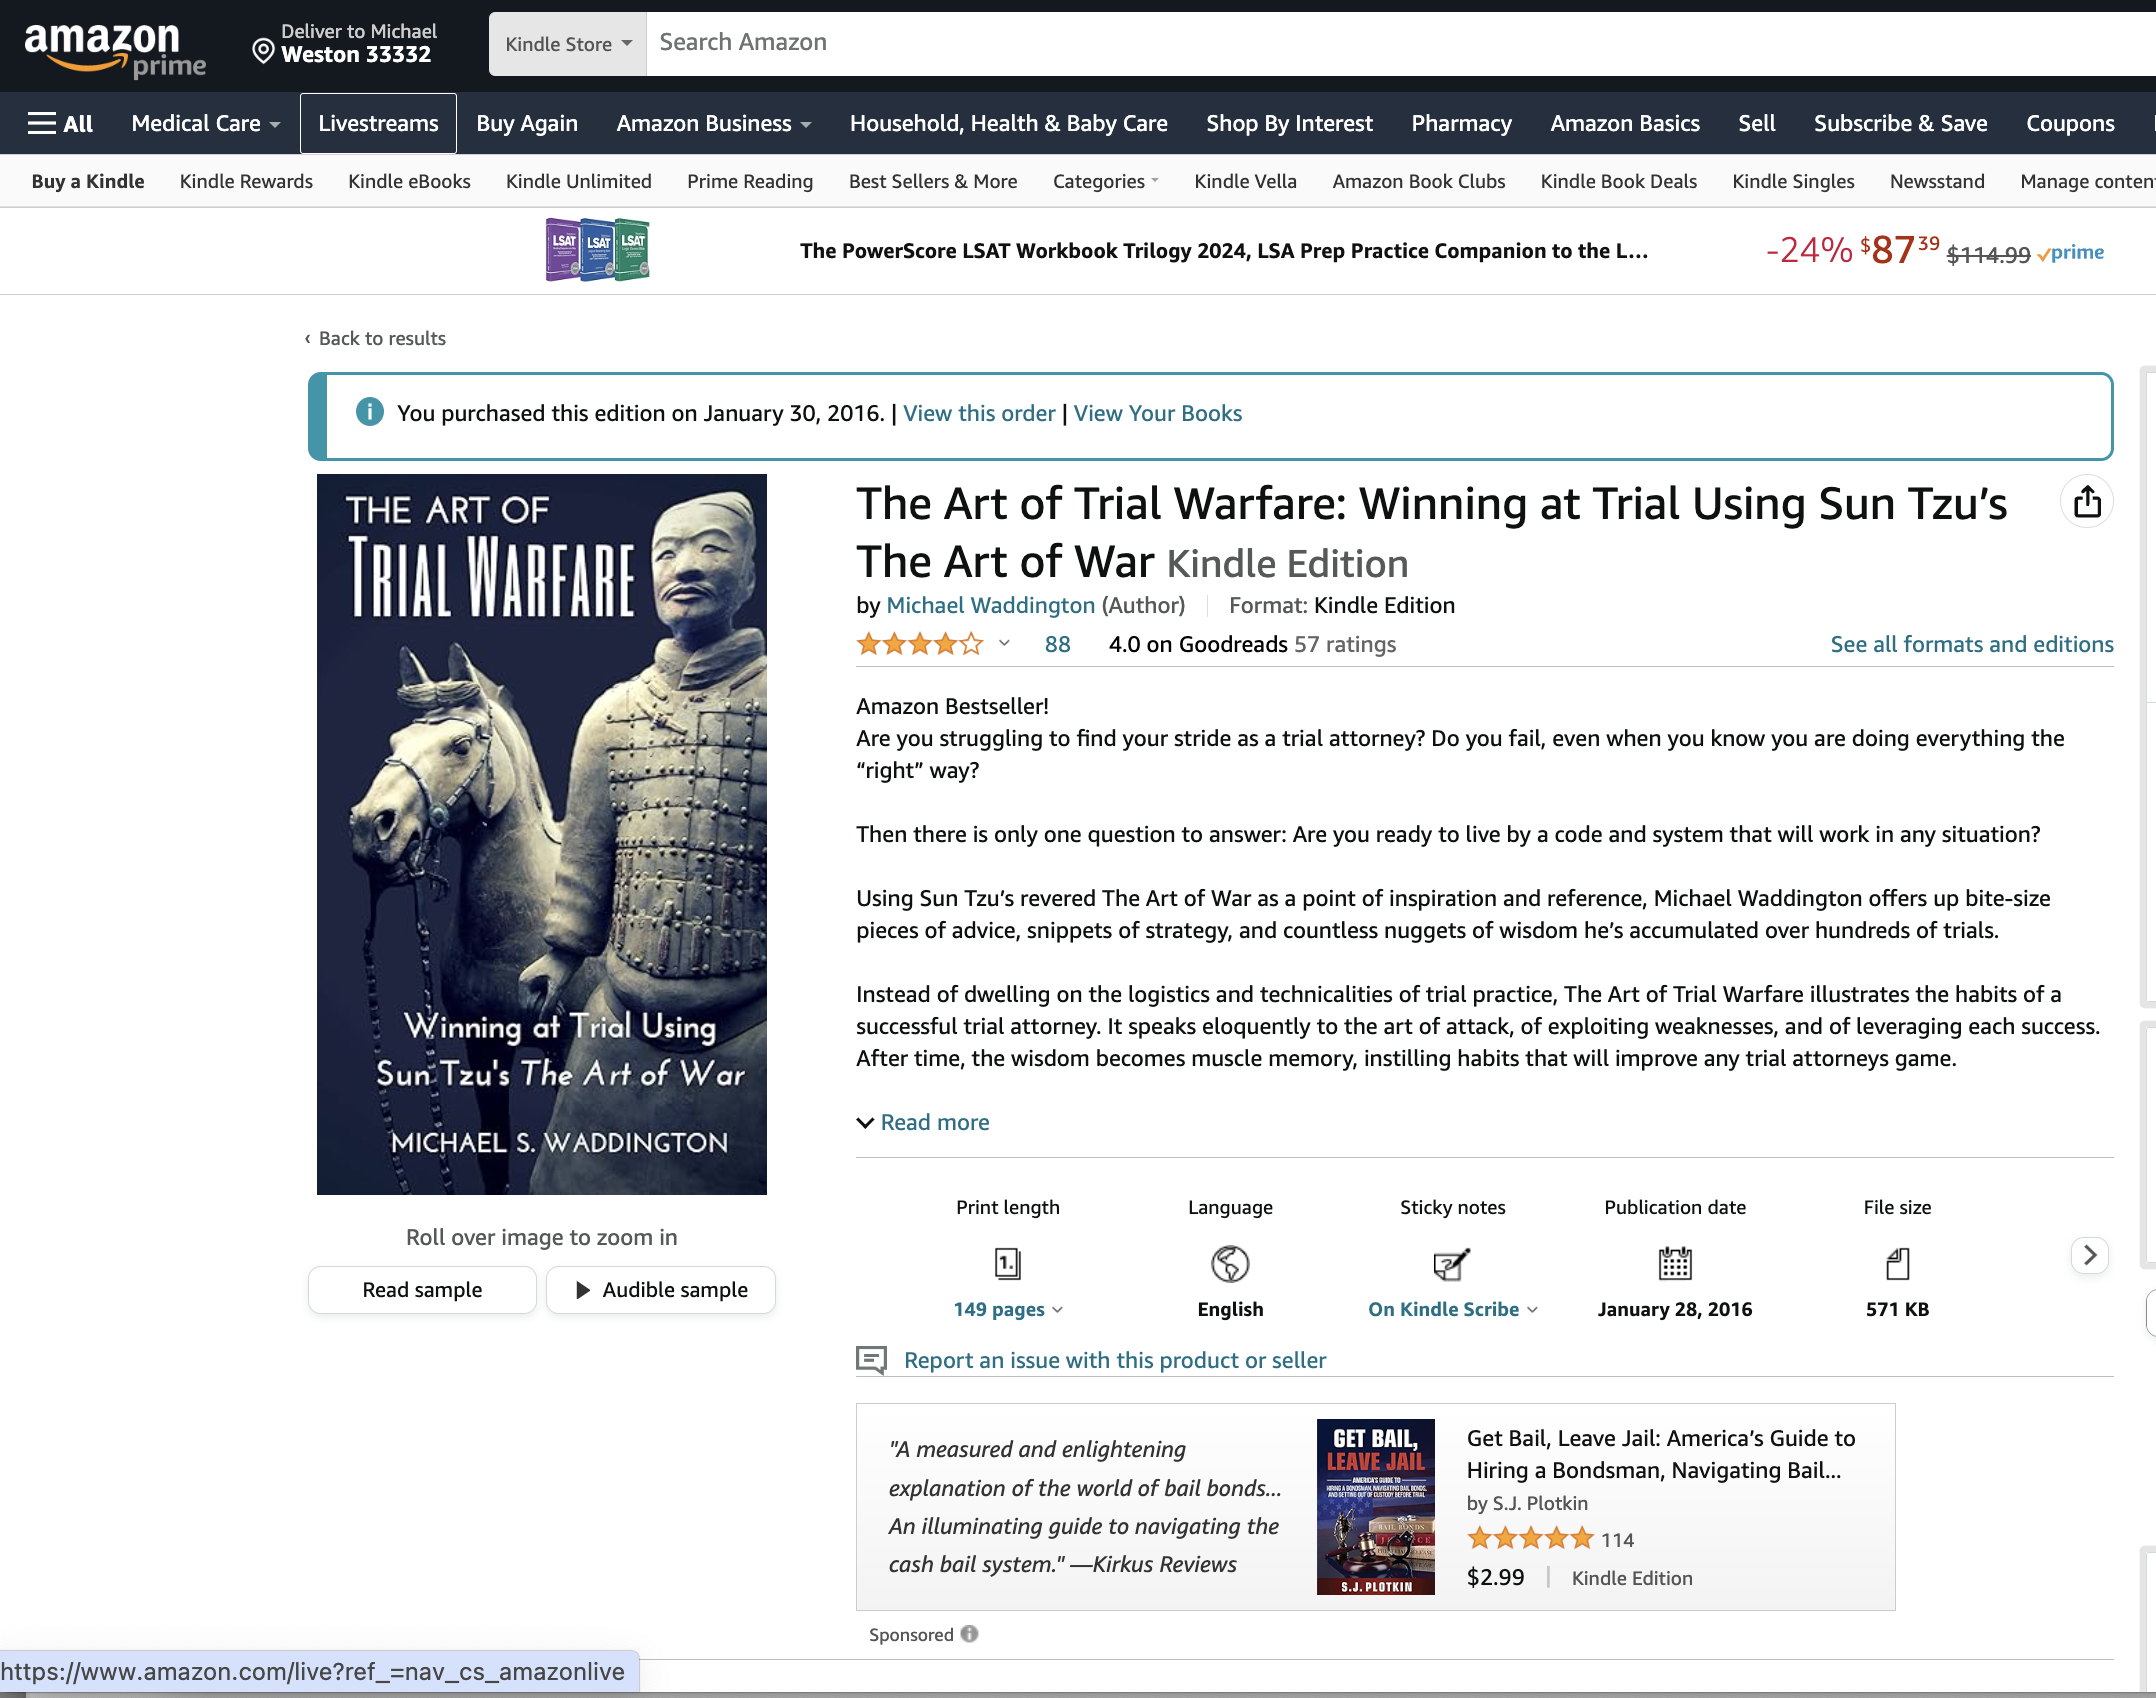This screenshot has height=1698, width=2156.
Task: Click the Search Amazon input field
Action: pyautogui.click(x=1400, y=43)
